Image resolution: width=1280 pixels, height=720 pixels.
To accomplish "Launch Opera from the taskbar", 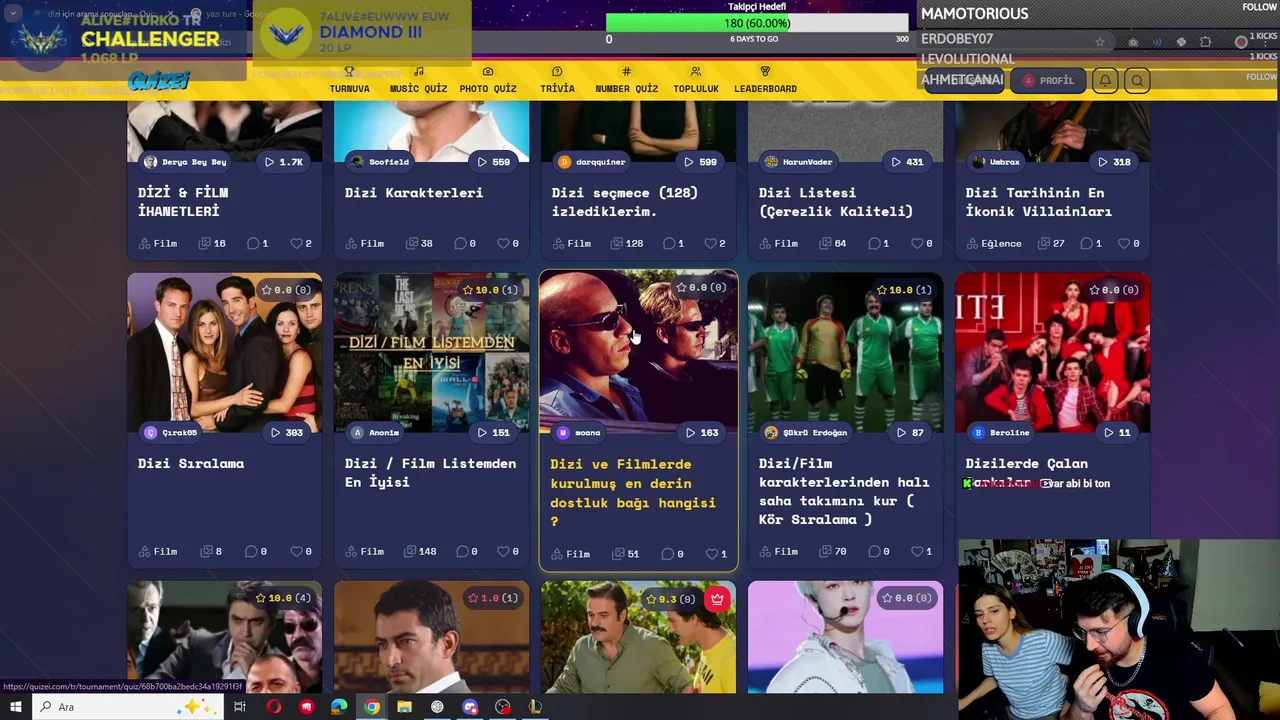I will click(274, 707).
